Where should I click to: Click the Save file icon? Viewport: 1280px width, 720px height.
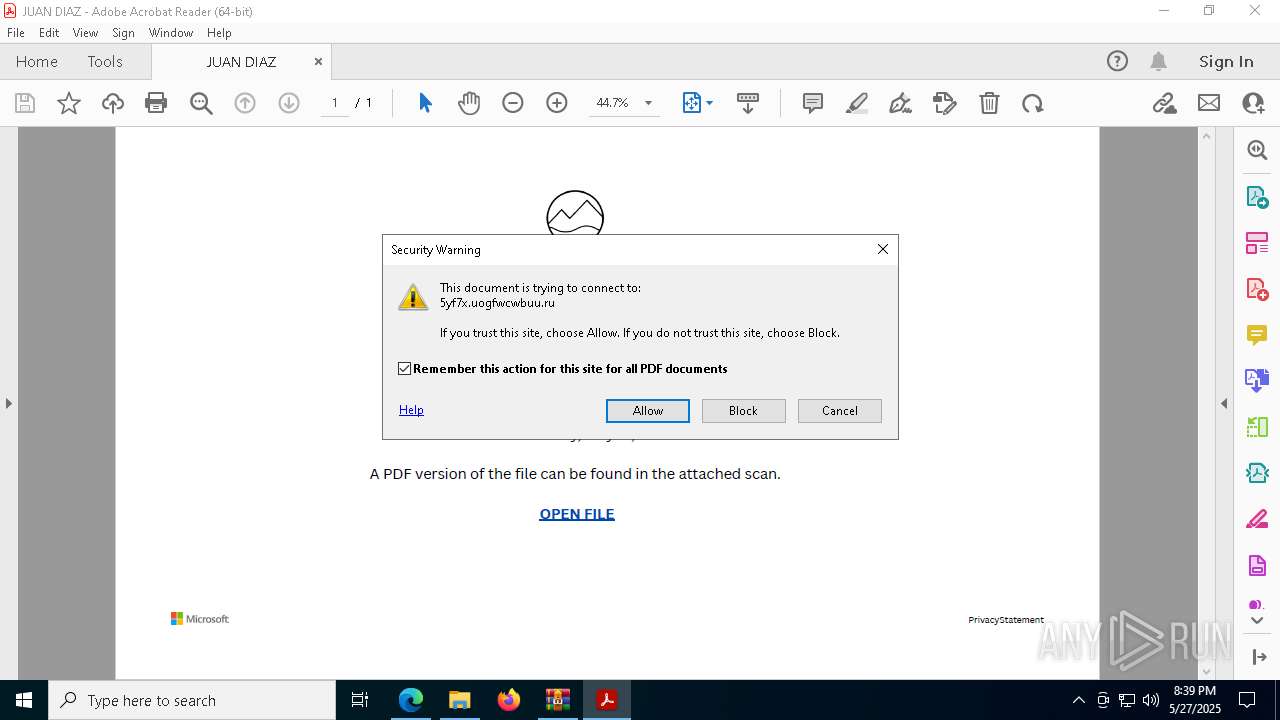pos(25,103)
